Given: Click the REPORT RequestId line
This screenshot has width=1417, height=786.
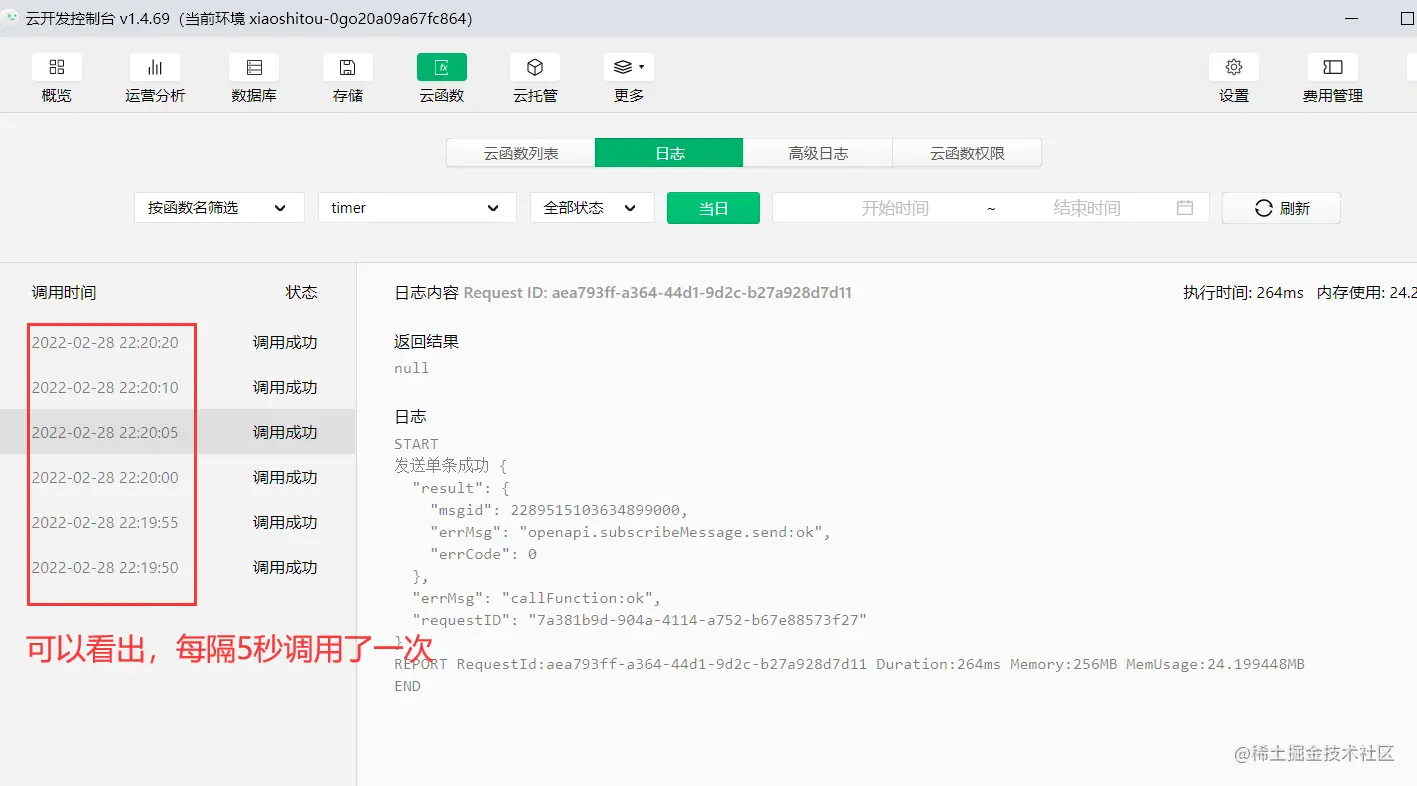Looking at the screenshot, I should [849, 664].
